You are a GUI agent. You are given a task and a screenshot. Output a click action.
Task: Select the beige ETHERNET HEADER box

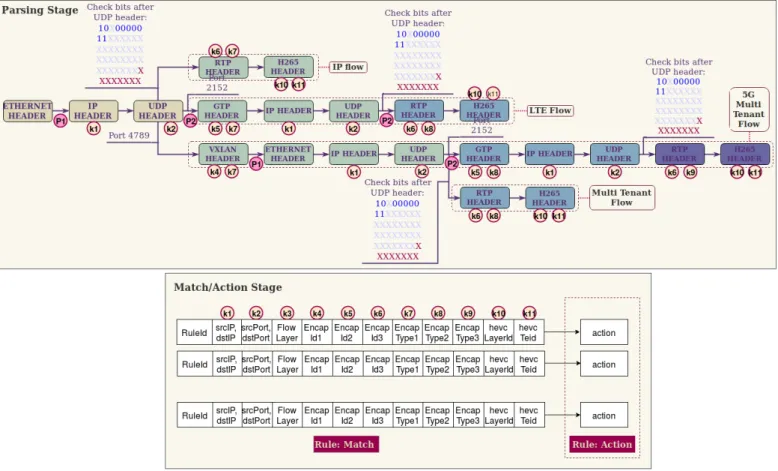point(27,111)
